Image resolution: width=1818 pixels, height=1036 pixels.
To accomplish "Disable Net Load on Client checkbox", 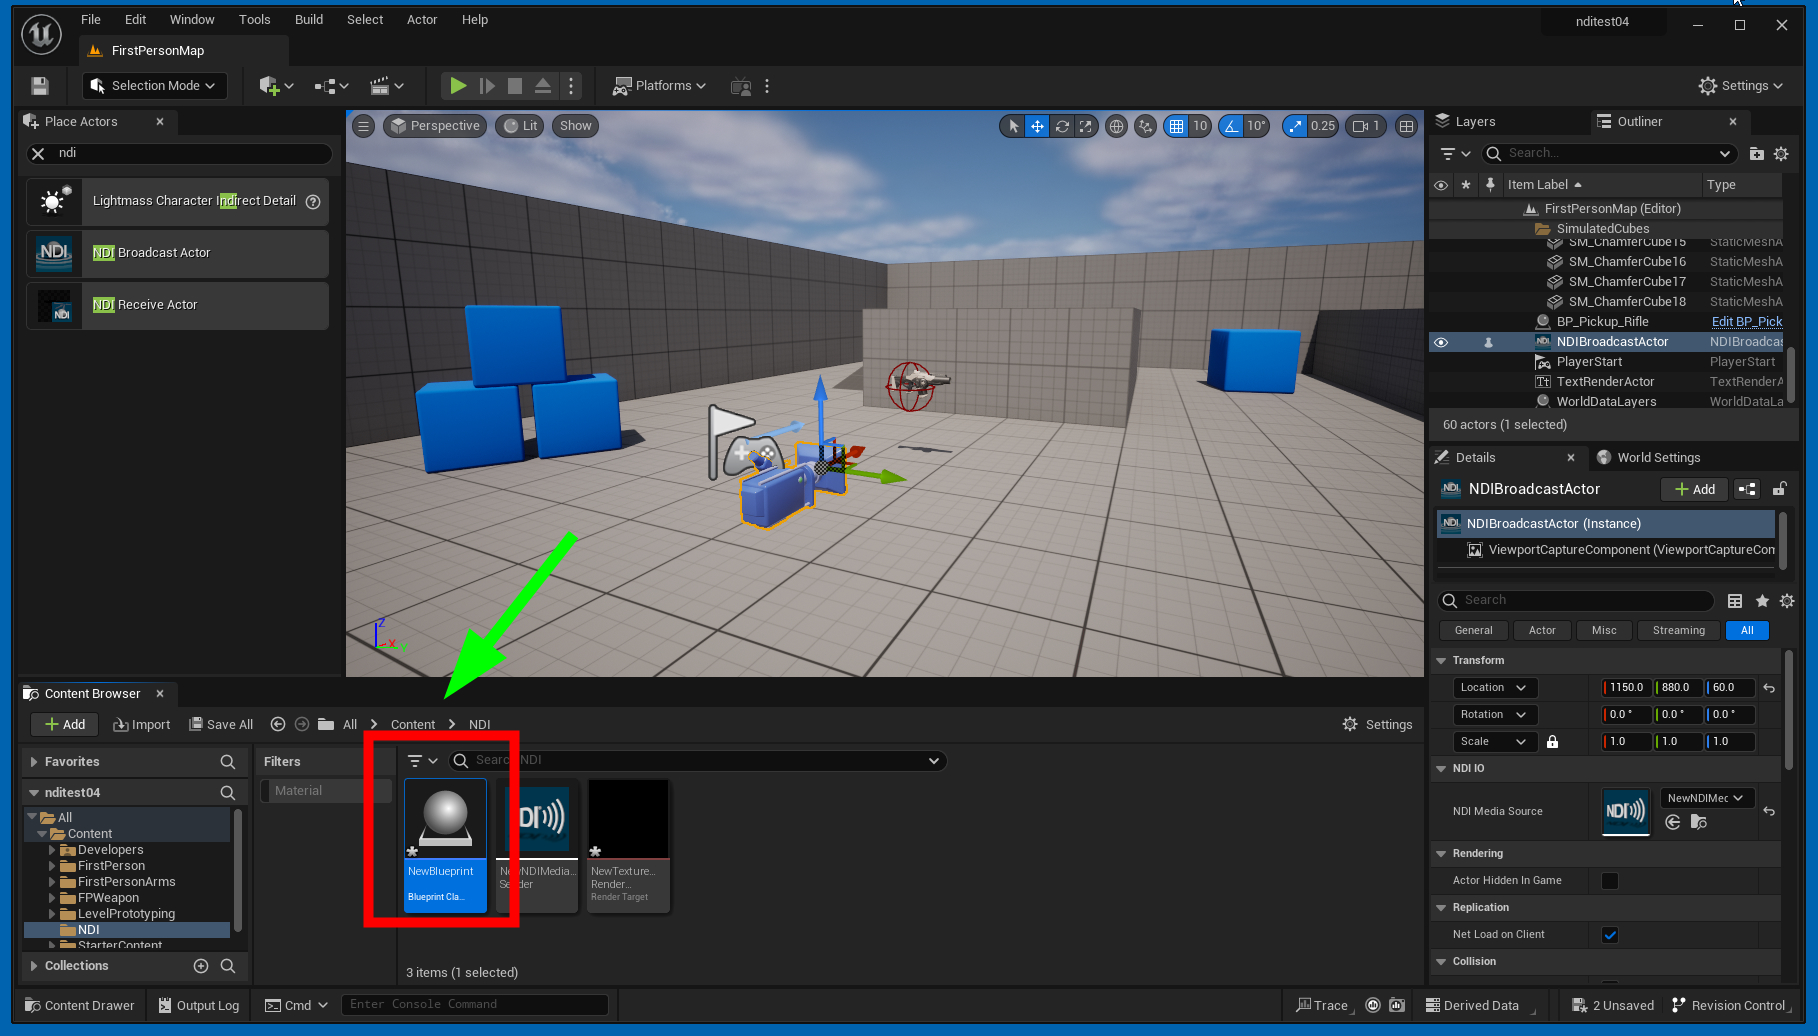I will coord(1610,935).
